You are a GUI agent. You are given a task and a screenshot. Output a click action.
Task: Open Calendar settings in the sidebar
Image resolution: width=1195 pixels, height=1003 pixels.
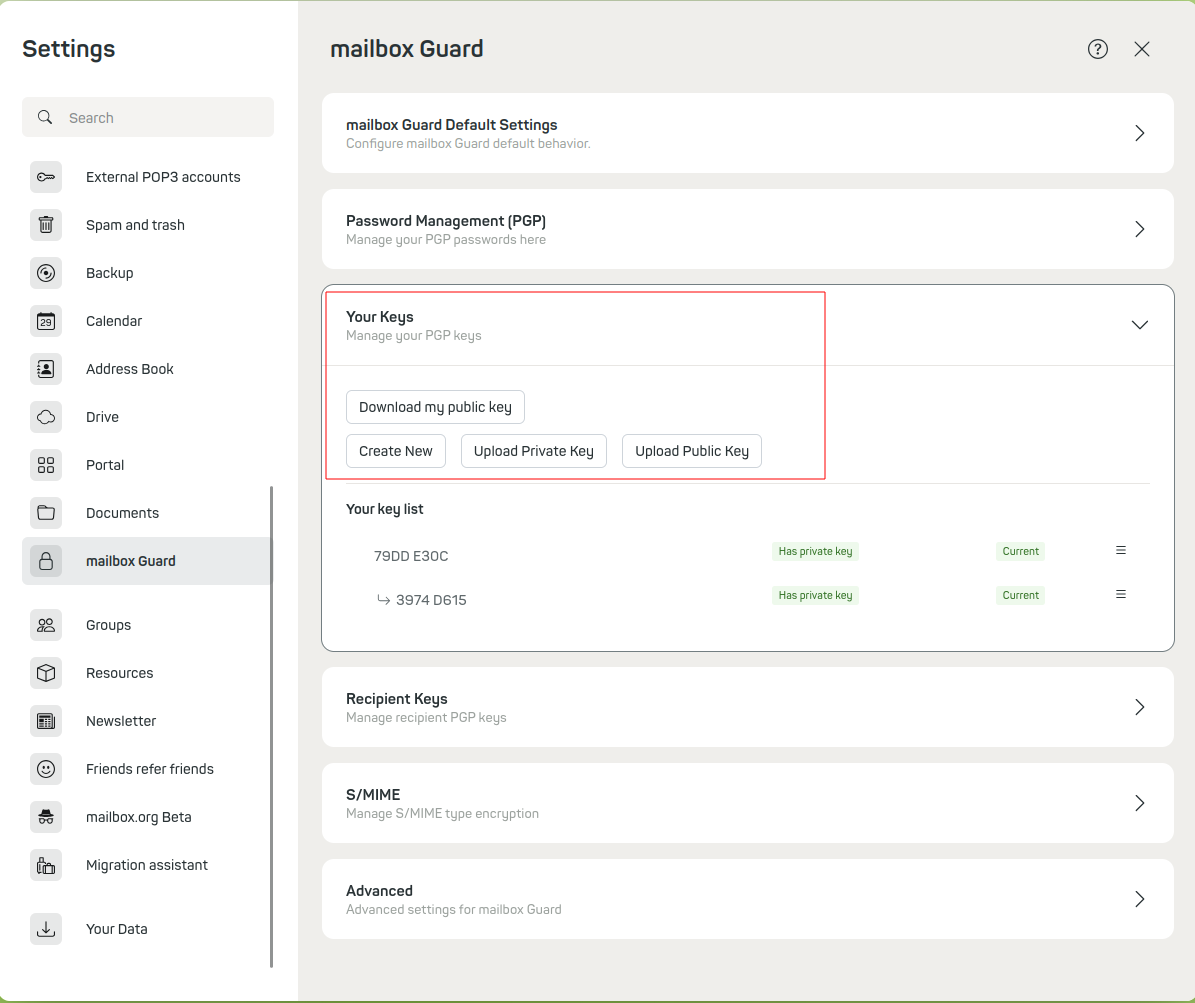coord(113,321)
